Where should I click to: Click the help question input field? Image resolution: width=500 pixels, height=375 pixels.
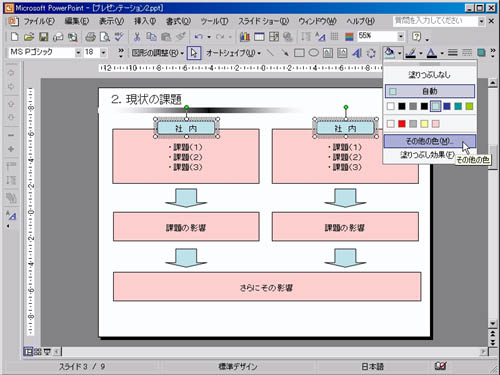[436, 21]
